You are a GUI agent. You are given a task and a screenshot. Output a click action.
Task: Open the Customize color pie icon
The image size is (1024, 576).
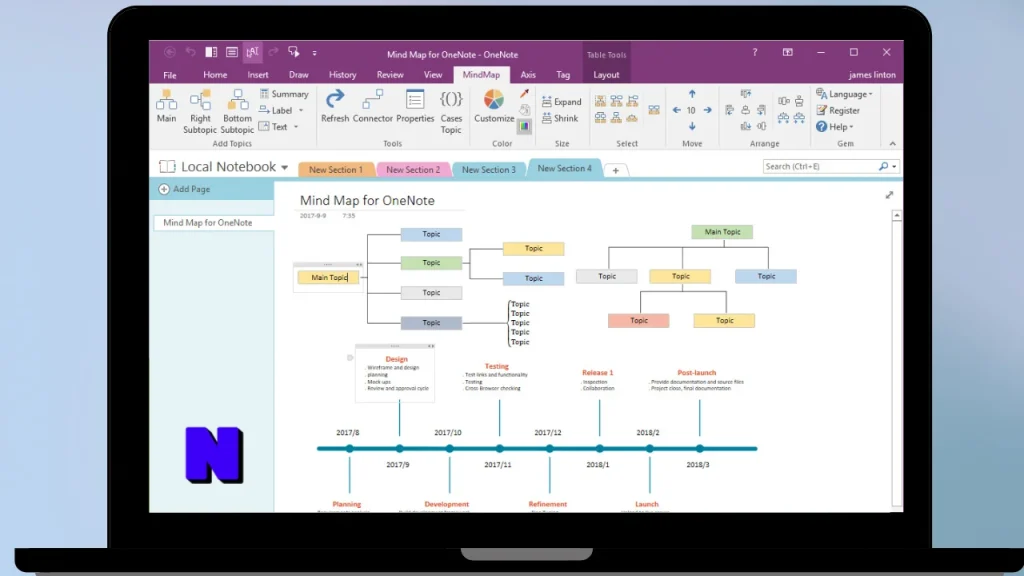(x=494, y=99)
